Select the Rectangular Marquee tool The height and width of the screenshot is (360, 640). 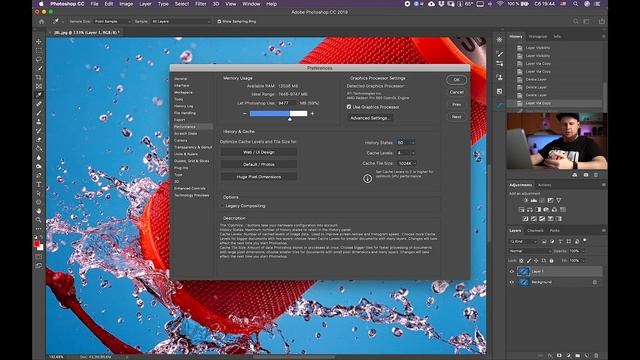point(39,51)
